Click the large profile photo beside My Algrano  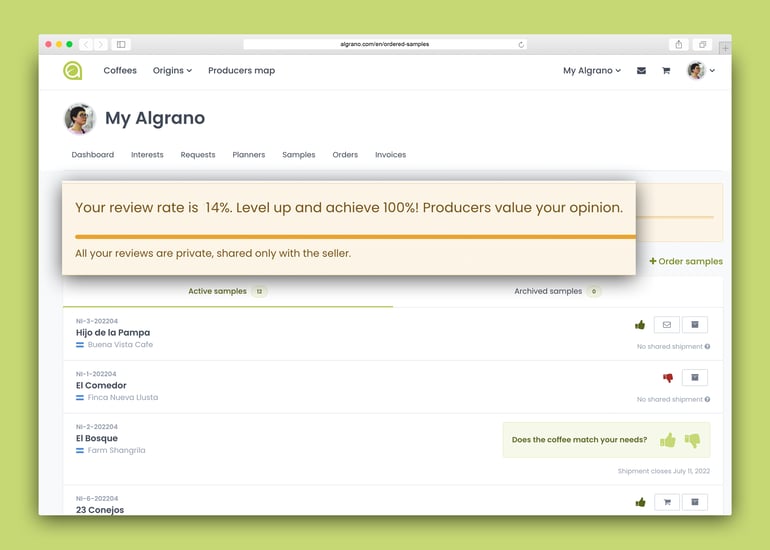click(80, 118)
